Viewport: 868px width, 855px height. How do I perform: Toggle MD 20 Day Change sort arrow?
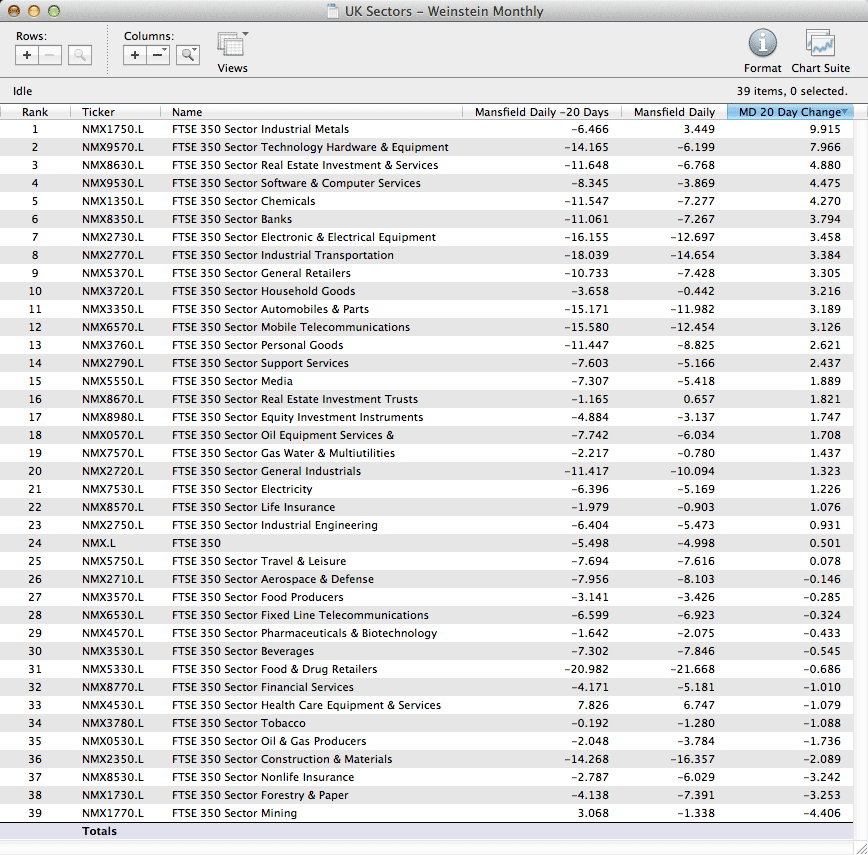[x=845, y=112]
